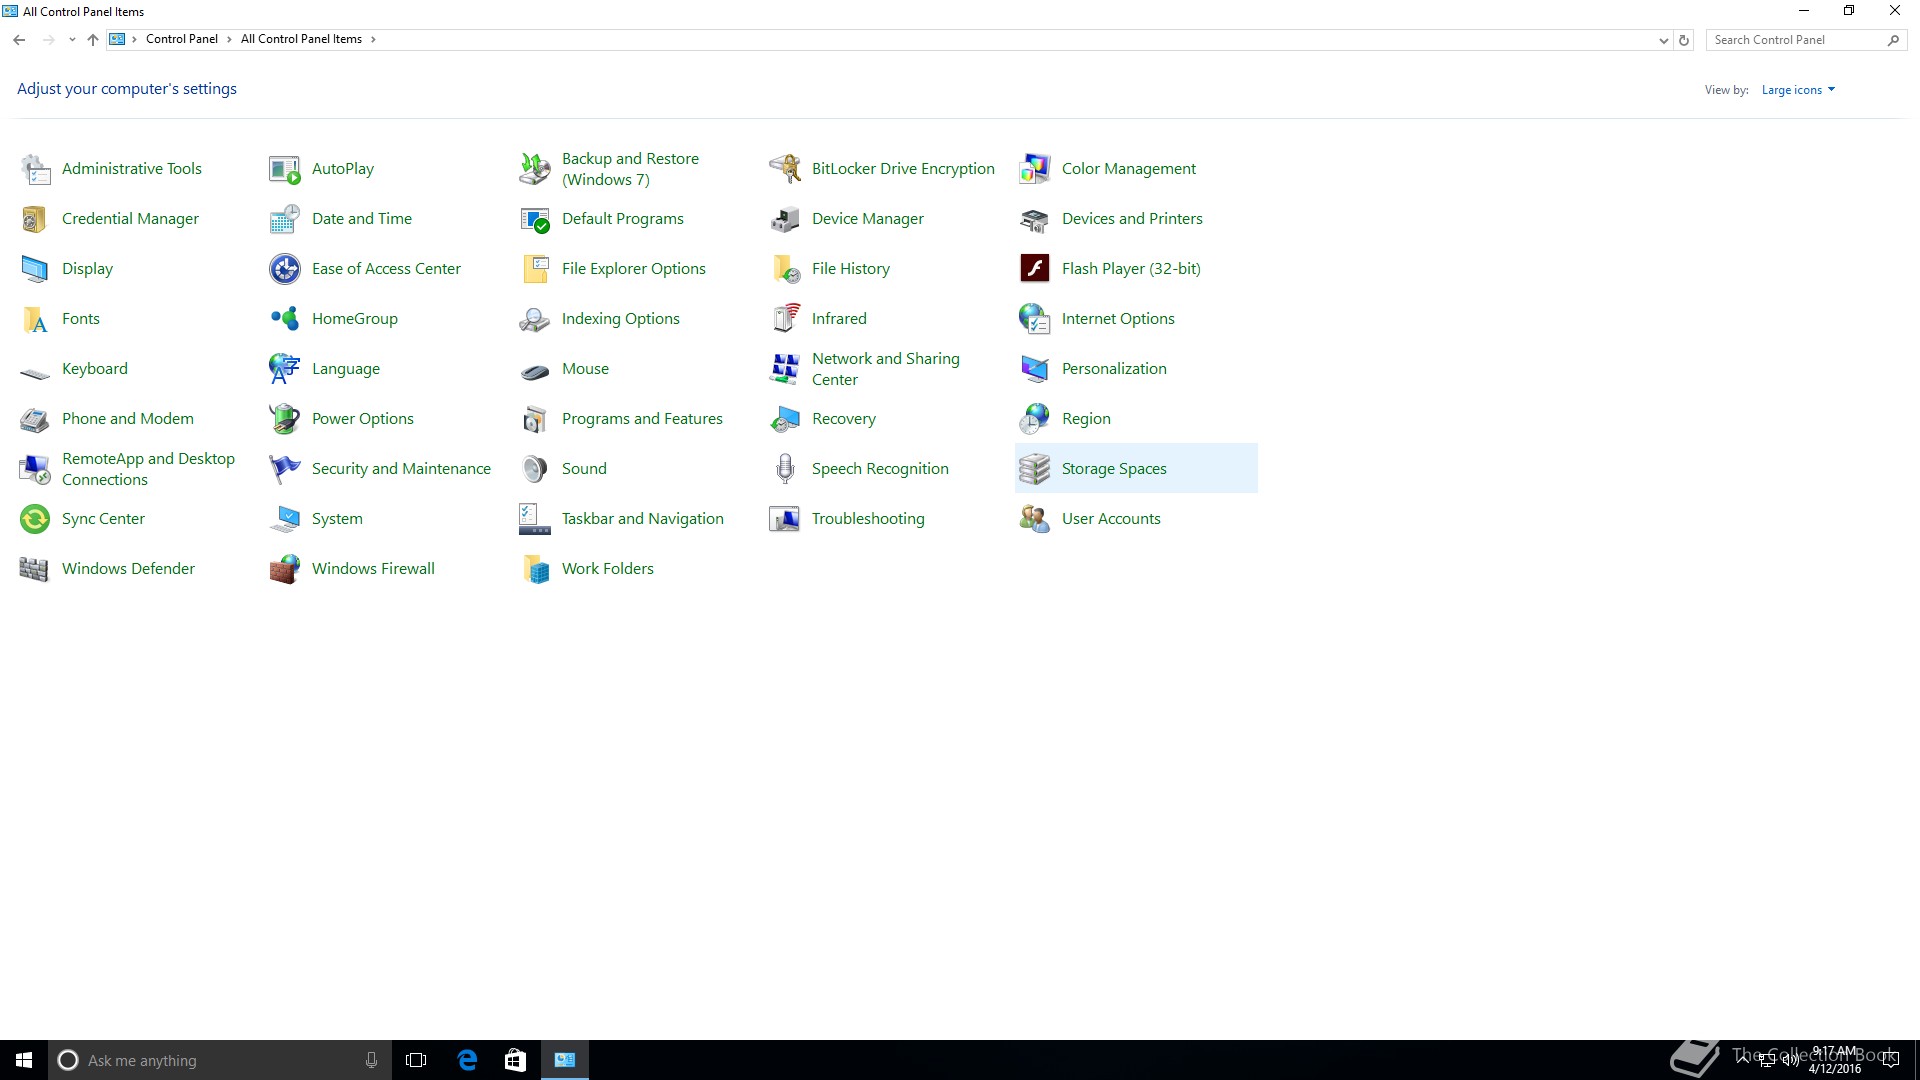Image resolution: width=1920 pixels, height=1080 pixels.
Task: Click the File Explorer Options icon
Action: point(535,269)
